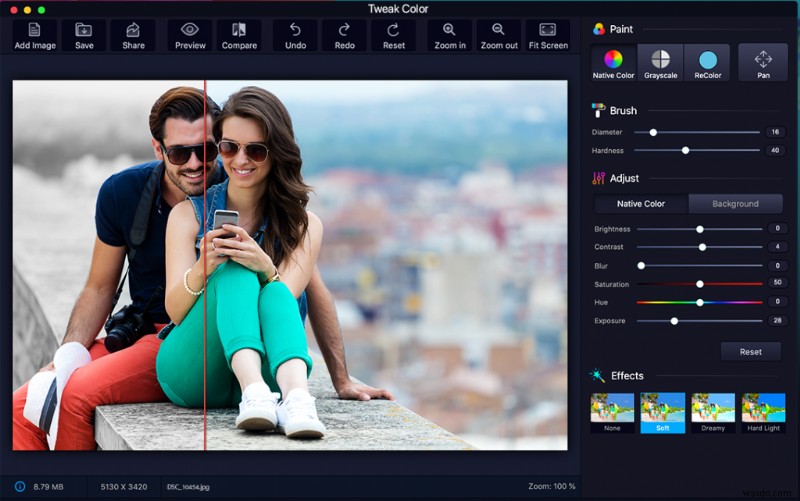800x501 pixels.
Task: Redo the last edit
Action: [x=344, y=36]
